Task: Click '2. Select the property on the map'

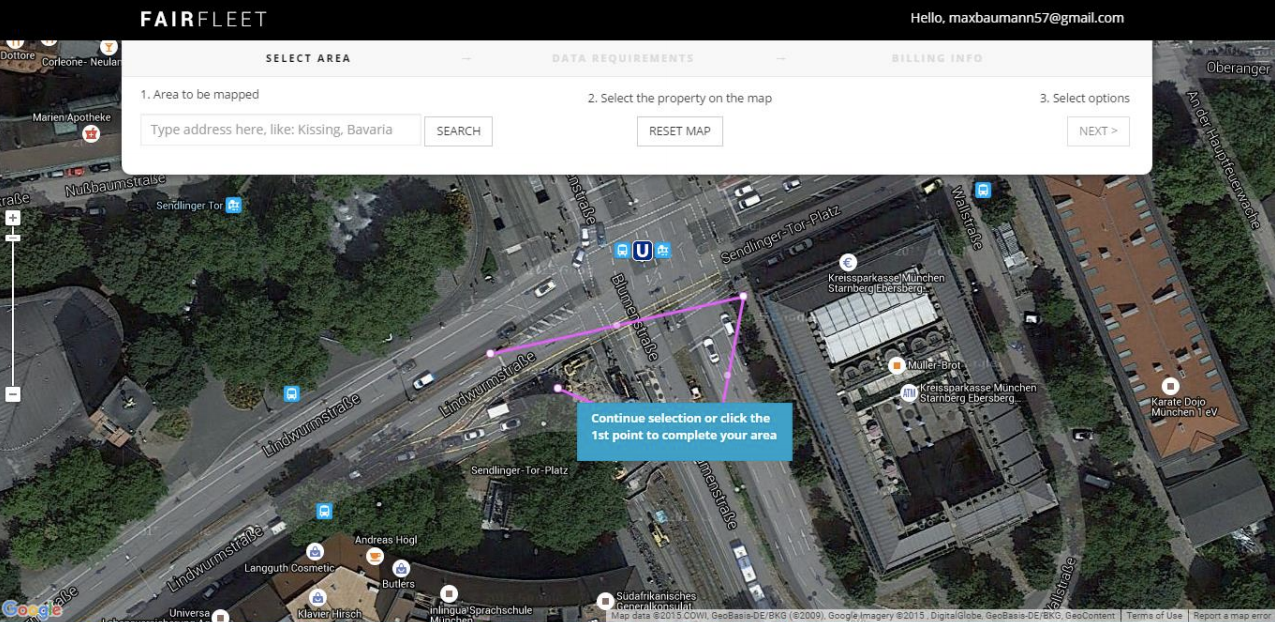Action: click(x=680, y=99)
